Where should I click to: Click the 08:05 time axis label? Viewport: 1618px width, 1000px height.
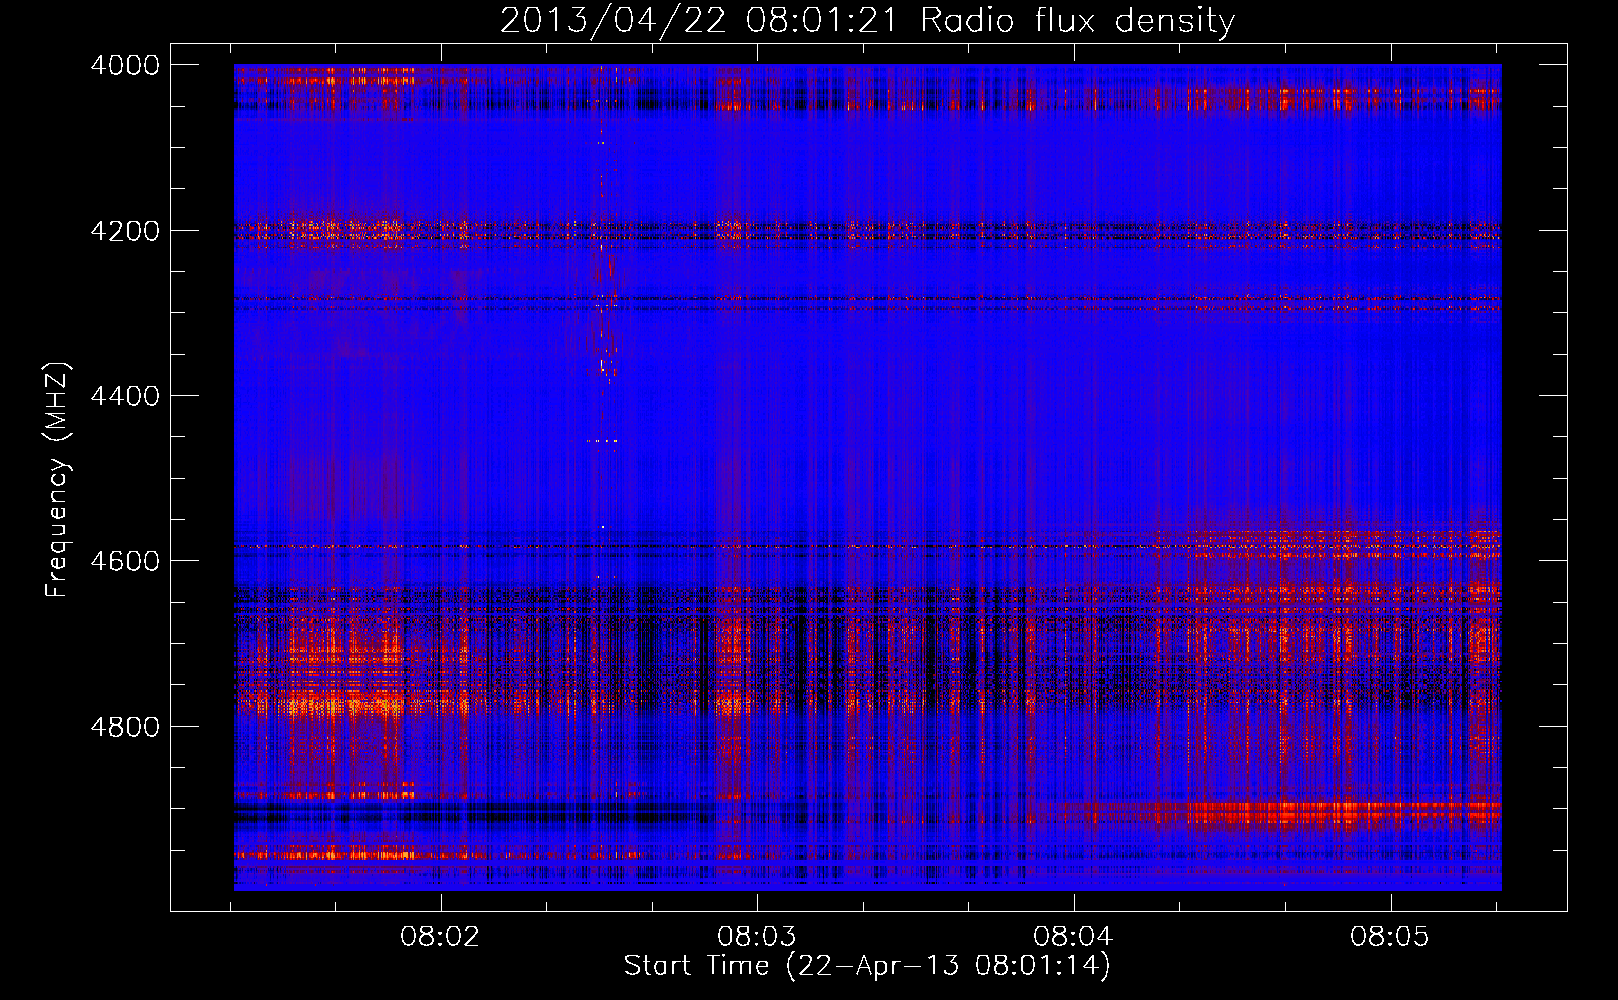pyautogui.click(x=1390, y=937)
